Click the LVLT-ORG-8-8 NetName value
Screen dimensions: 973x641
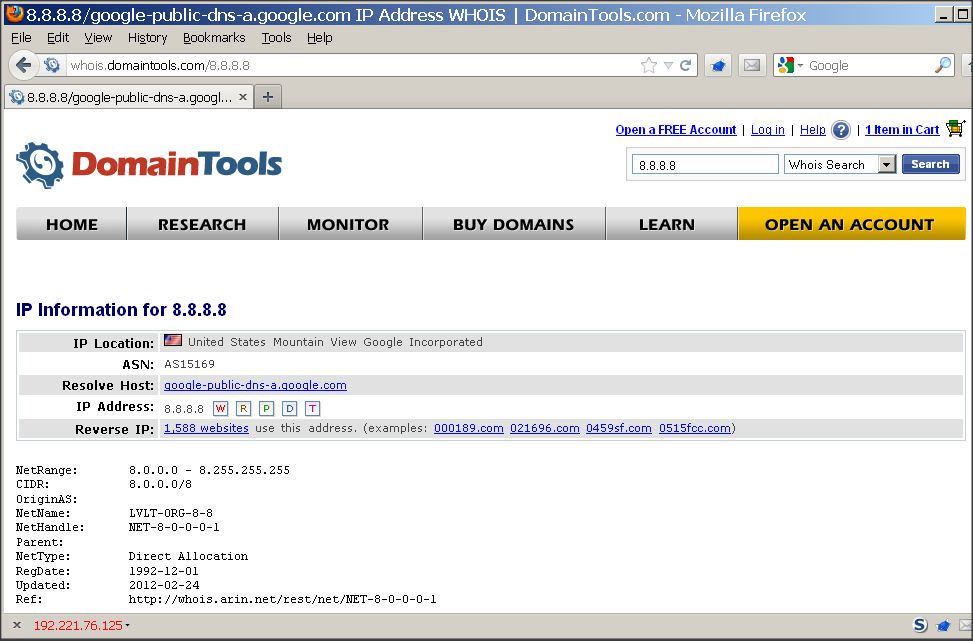coord(171,513)
